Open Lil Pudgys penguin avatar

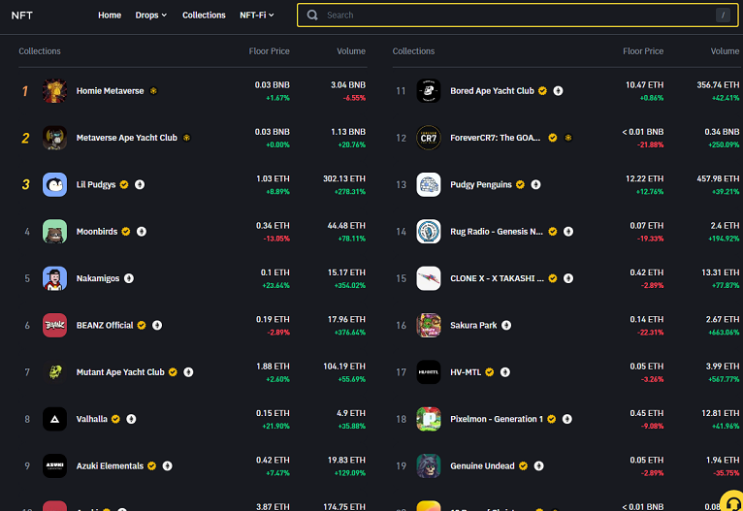click(54, 184)
